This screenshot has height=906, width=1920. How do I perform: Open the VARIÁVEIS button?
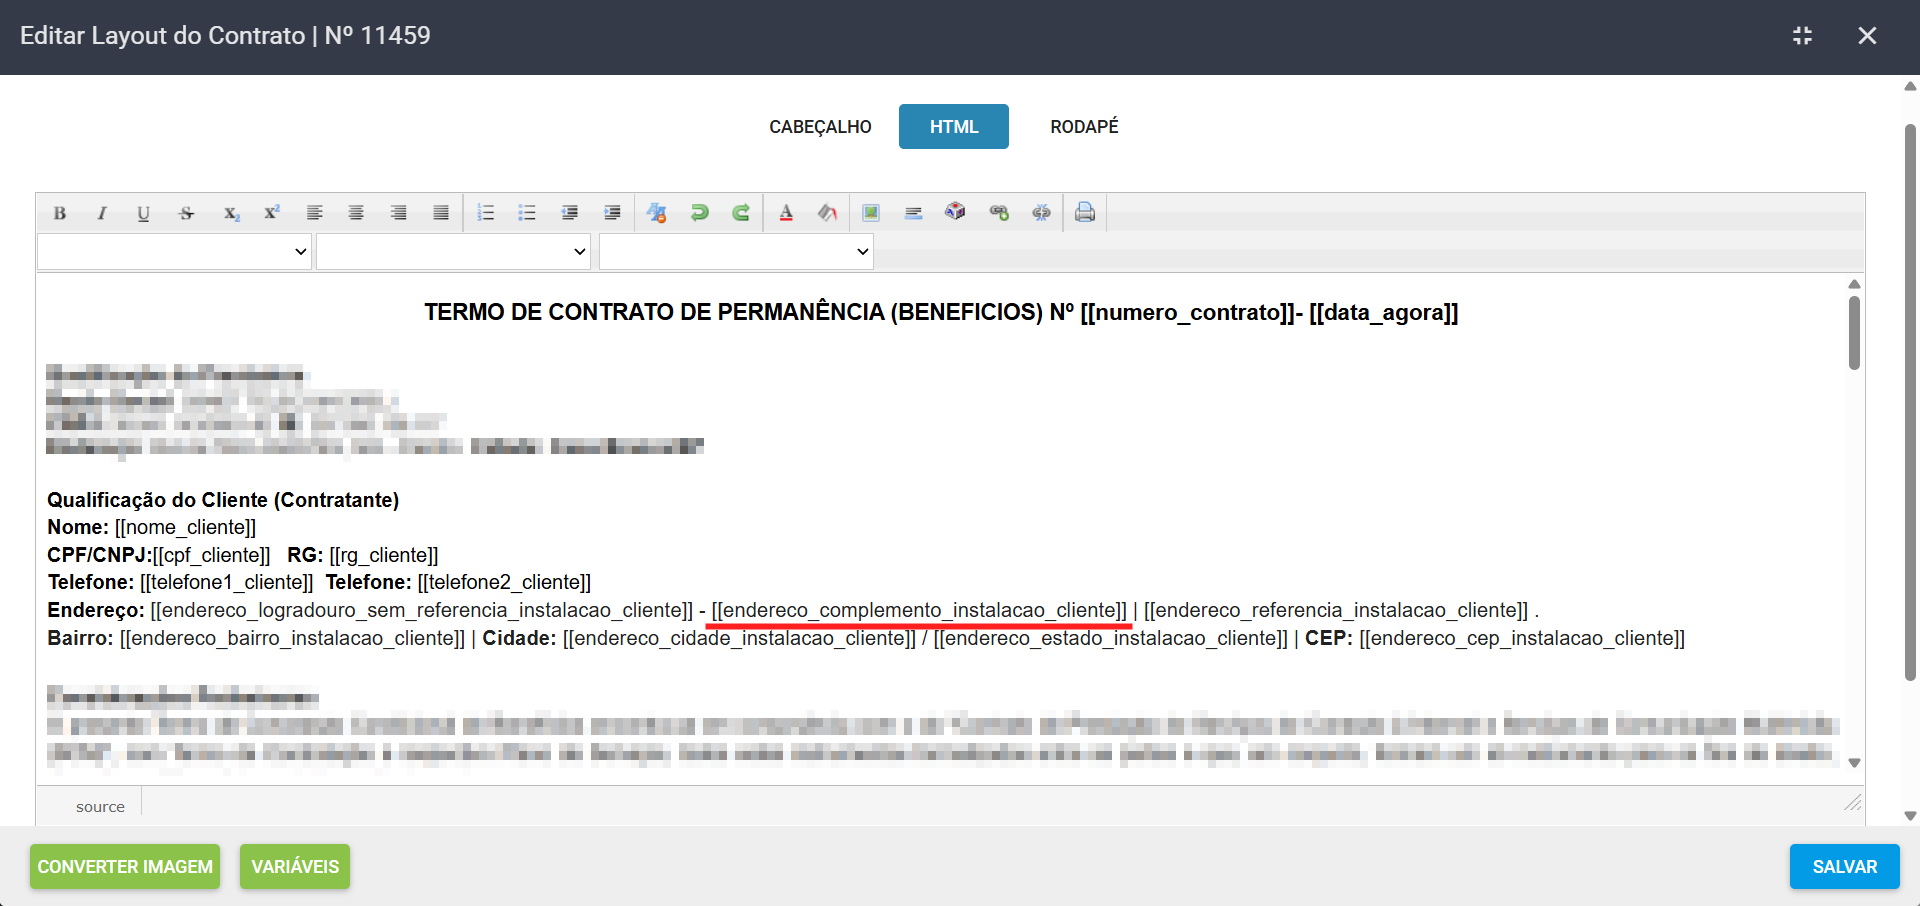point(295,867)
